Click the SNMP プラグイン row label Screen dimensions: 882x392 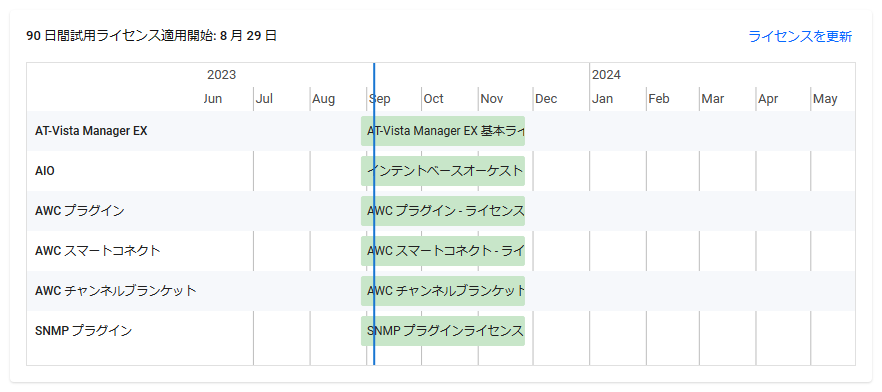83,331
